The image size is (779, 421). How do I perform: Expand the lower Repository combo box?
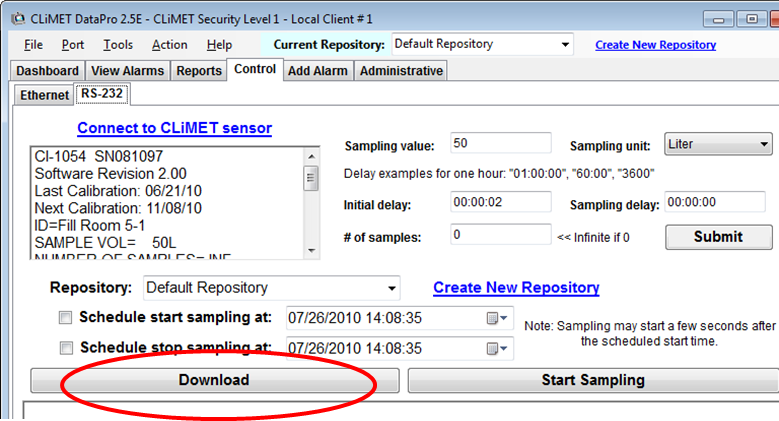coord(391,288)
